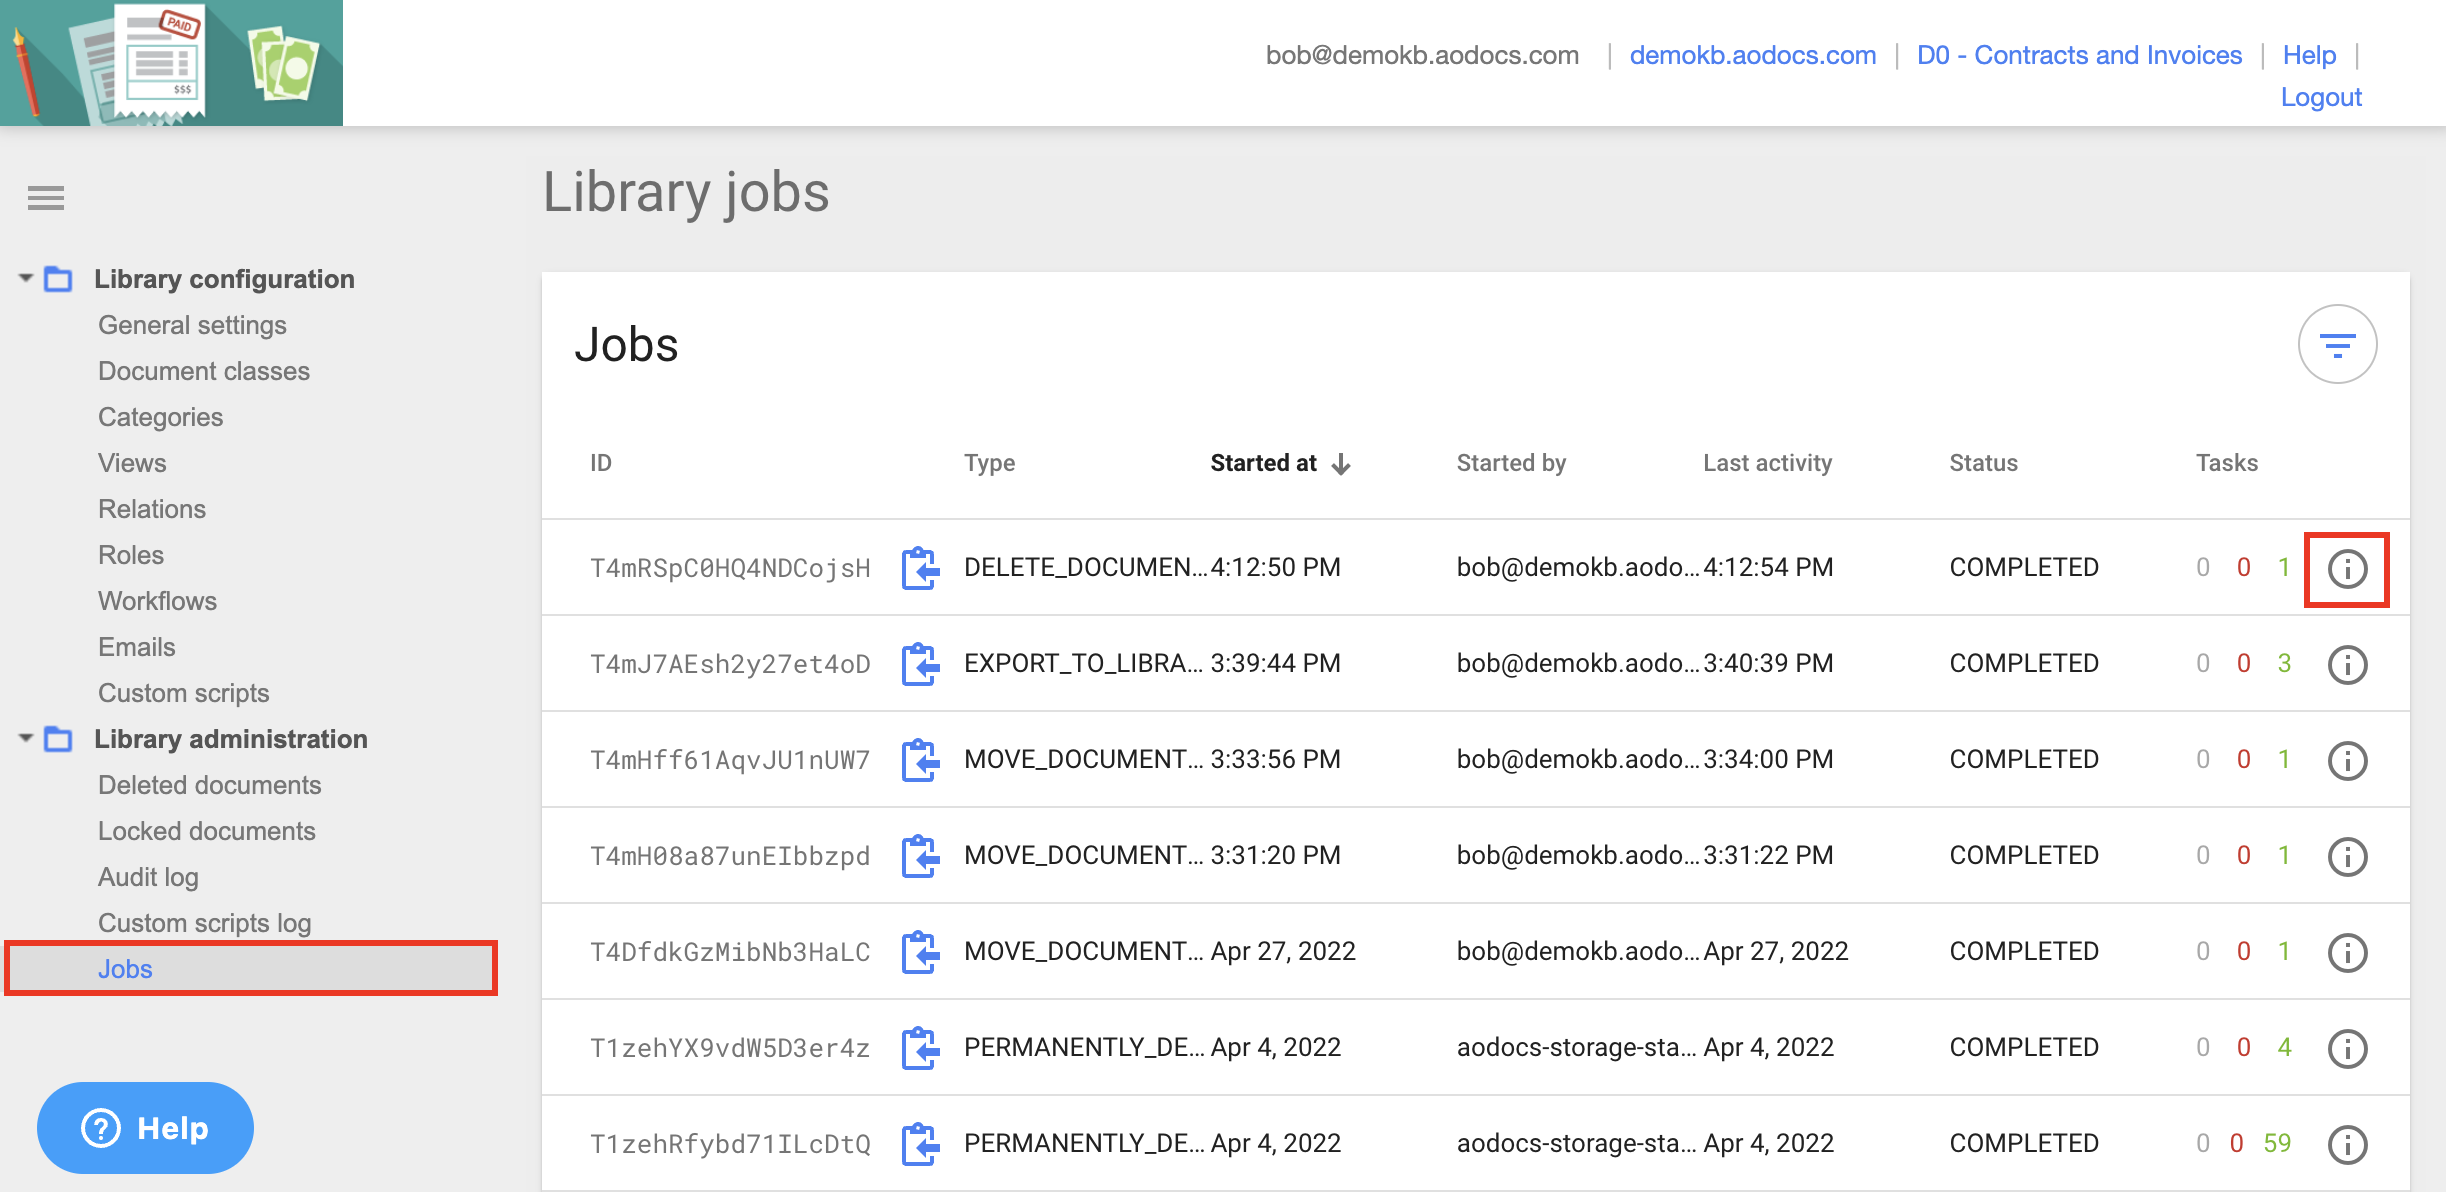Click the Logout link
The width and height of the screenshot is (2446, 1192).
(2321, 97)
